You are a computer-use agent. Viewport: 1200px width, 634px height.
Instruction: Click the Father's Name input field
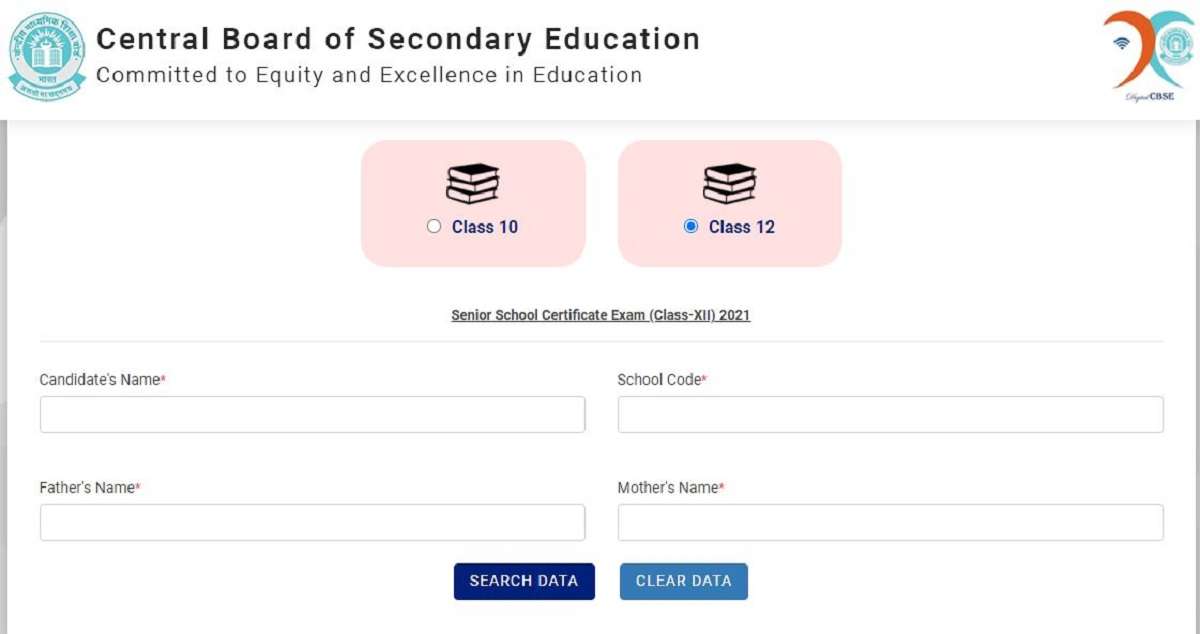click(x=312, y=521)
